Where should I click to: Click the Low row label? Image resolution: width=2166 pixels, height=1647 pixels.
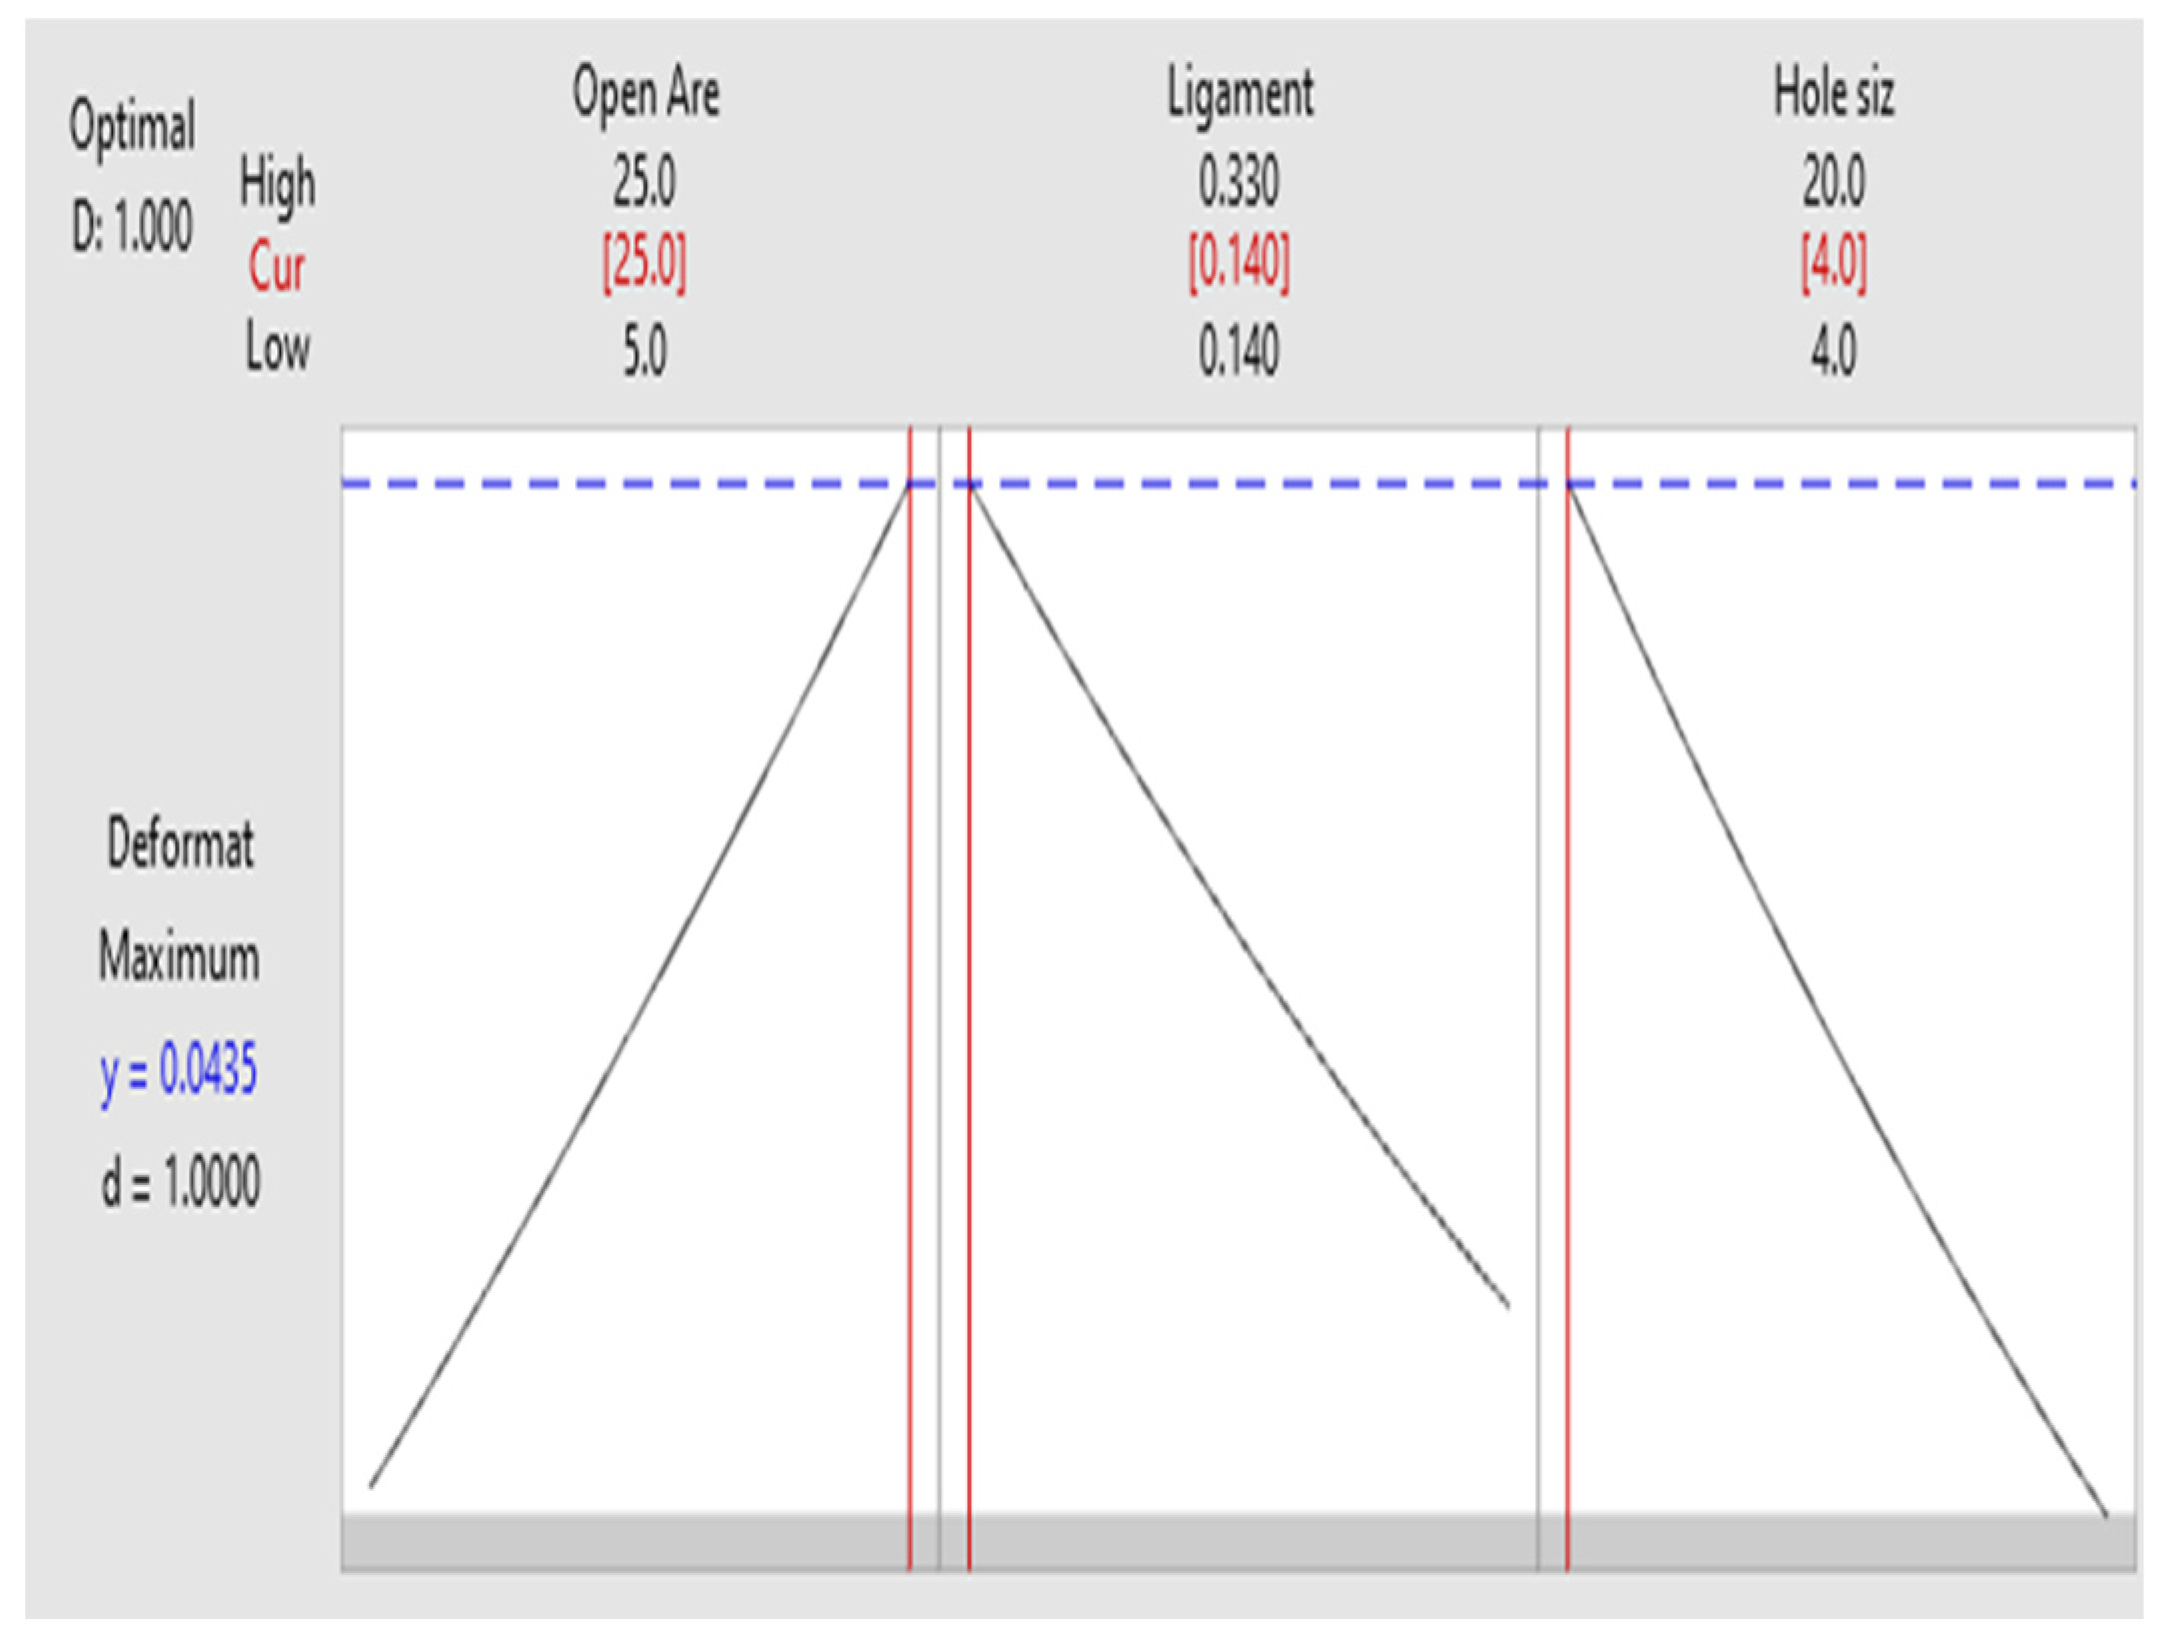(x=277, y=349)
